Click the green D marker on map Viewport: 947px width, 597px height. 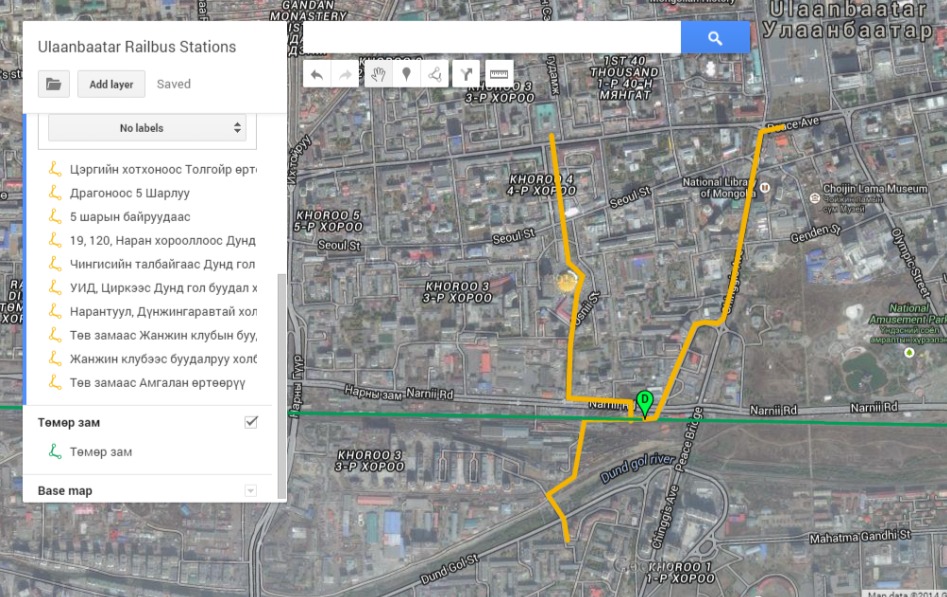[x=645, y=402]
